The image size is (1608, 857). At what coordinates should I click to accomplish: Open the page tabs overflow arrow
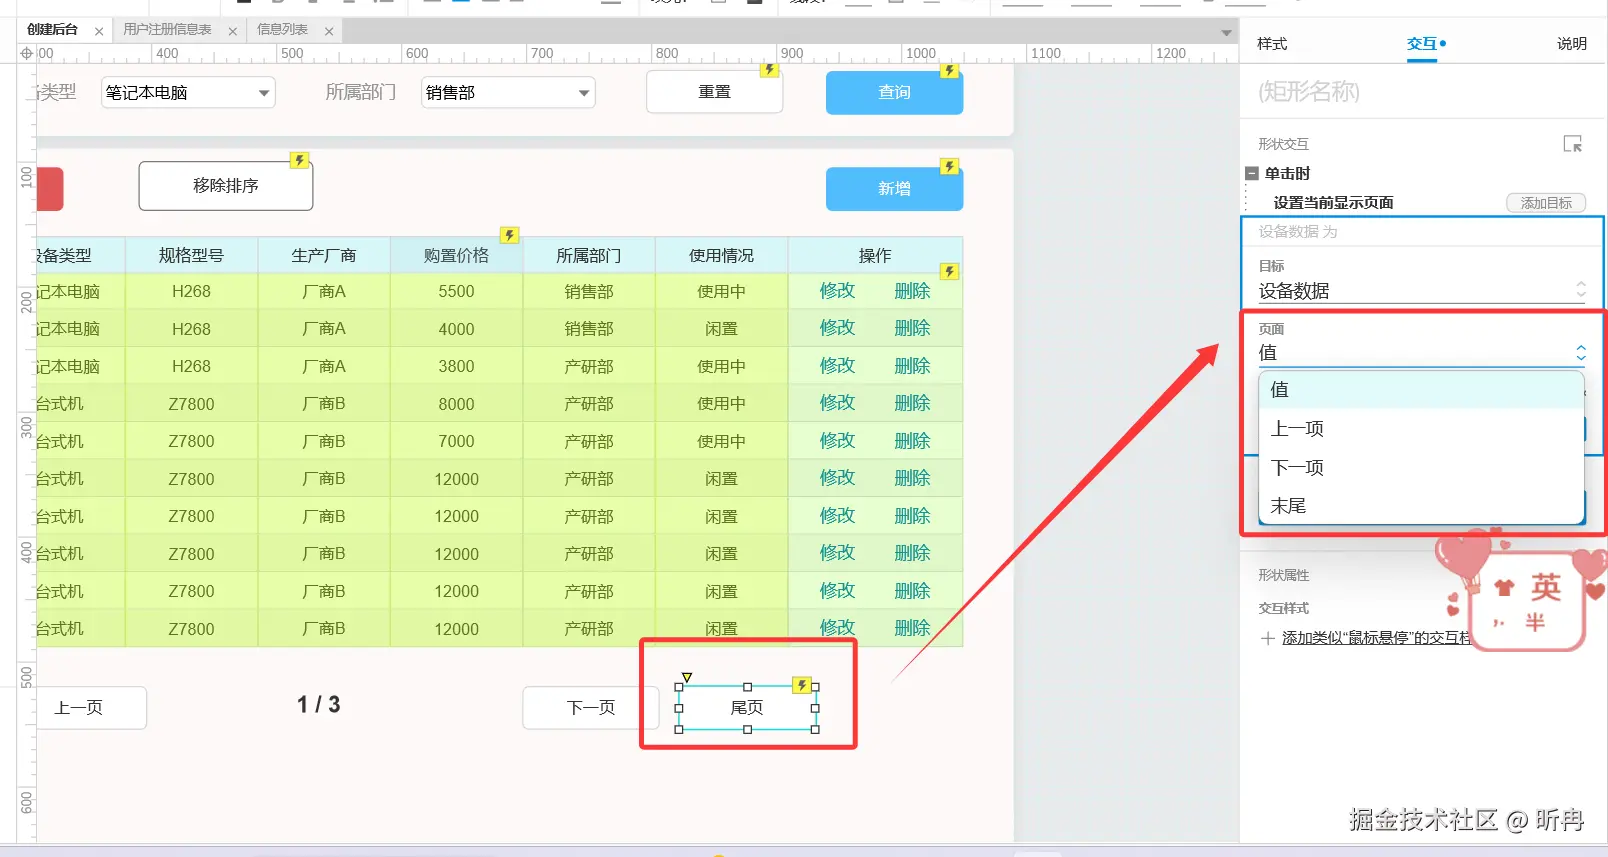[x=1226, y=33]
